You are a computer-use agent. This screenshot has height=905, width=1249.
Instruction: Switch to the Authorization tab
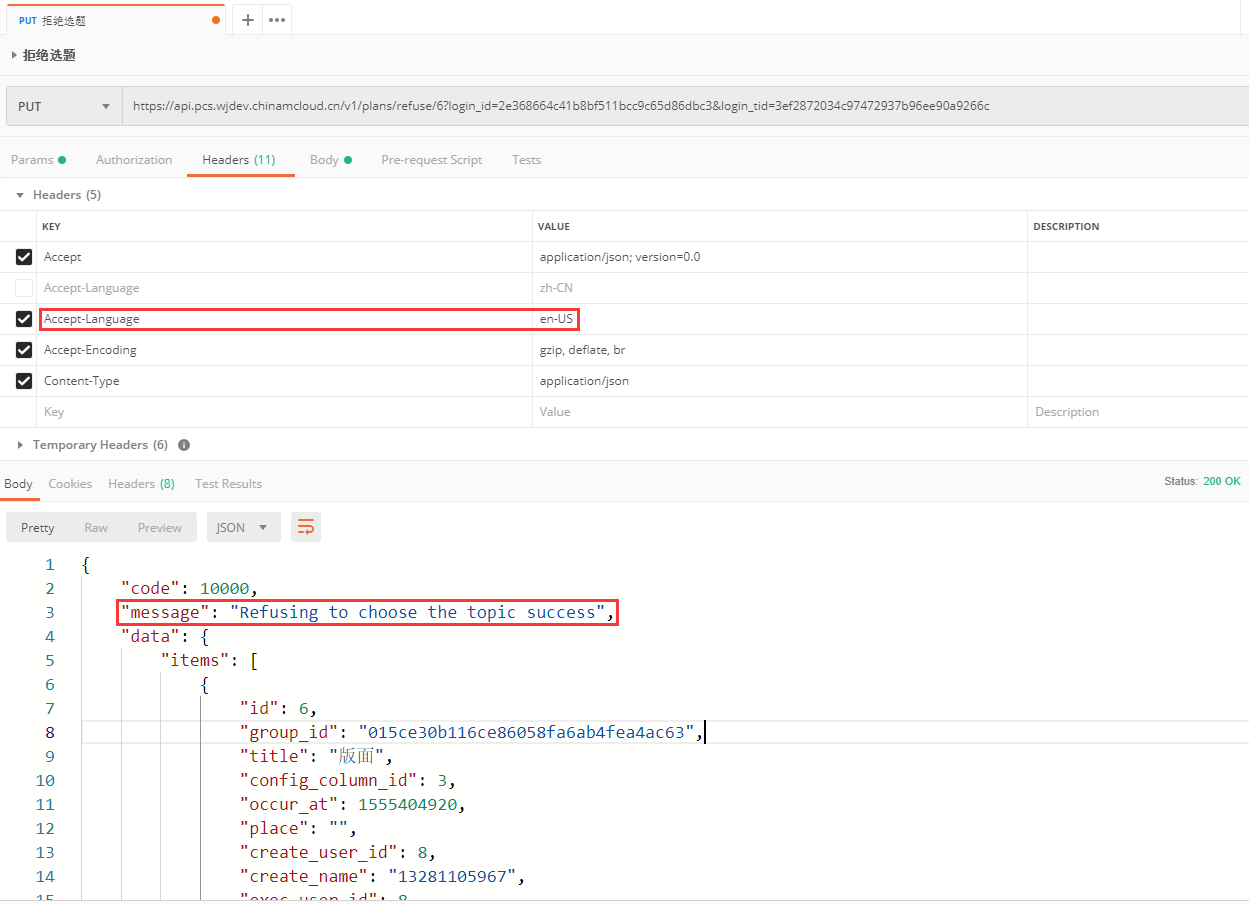coord(134,160)
